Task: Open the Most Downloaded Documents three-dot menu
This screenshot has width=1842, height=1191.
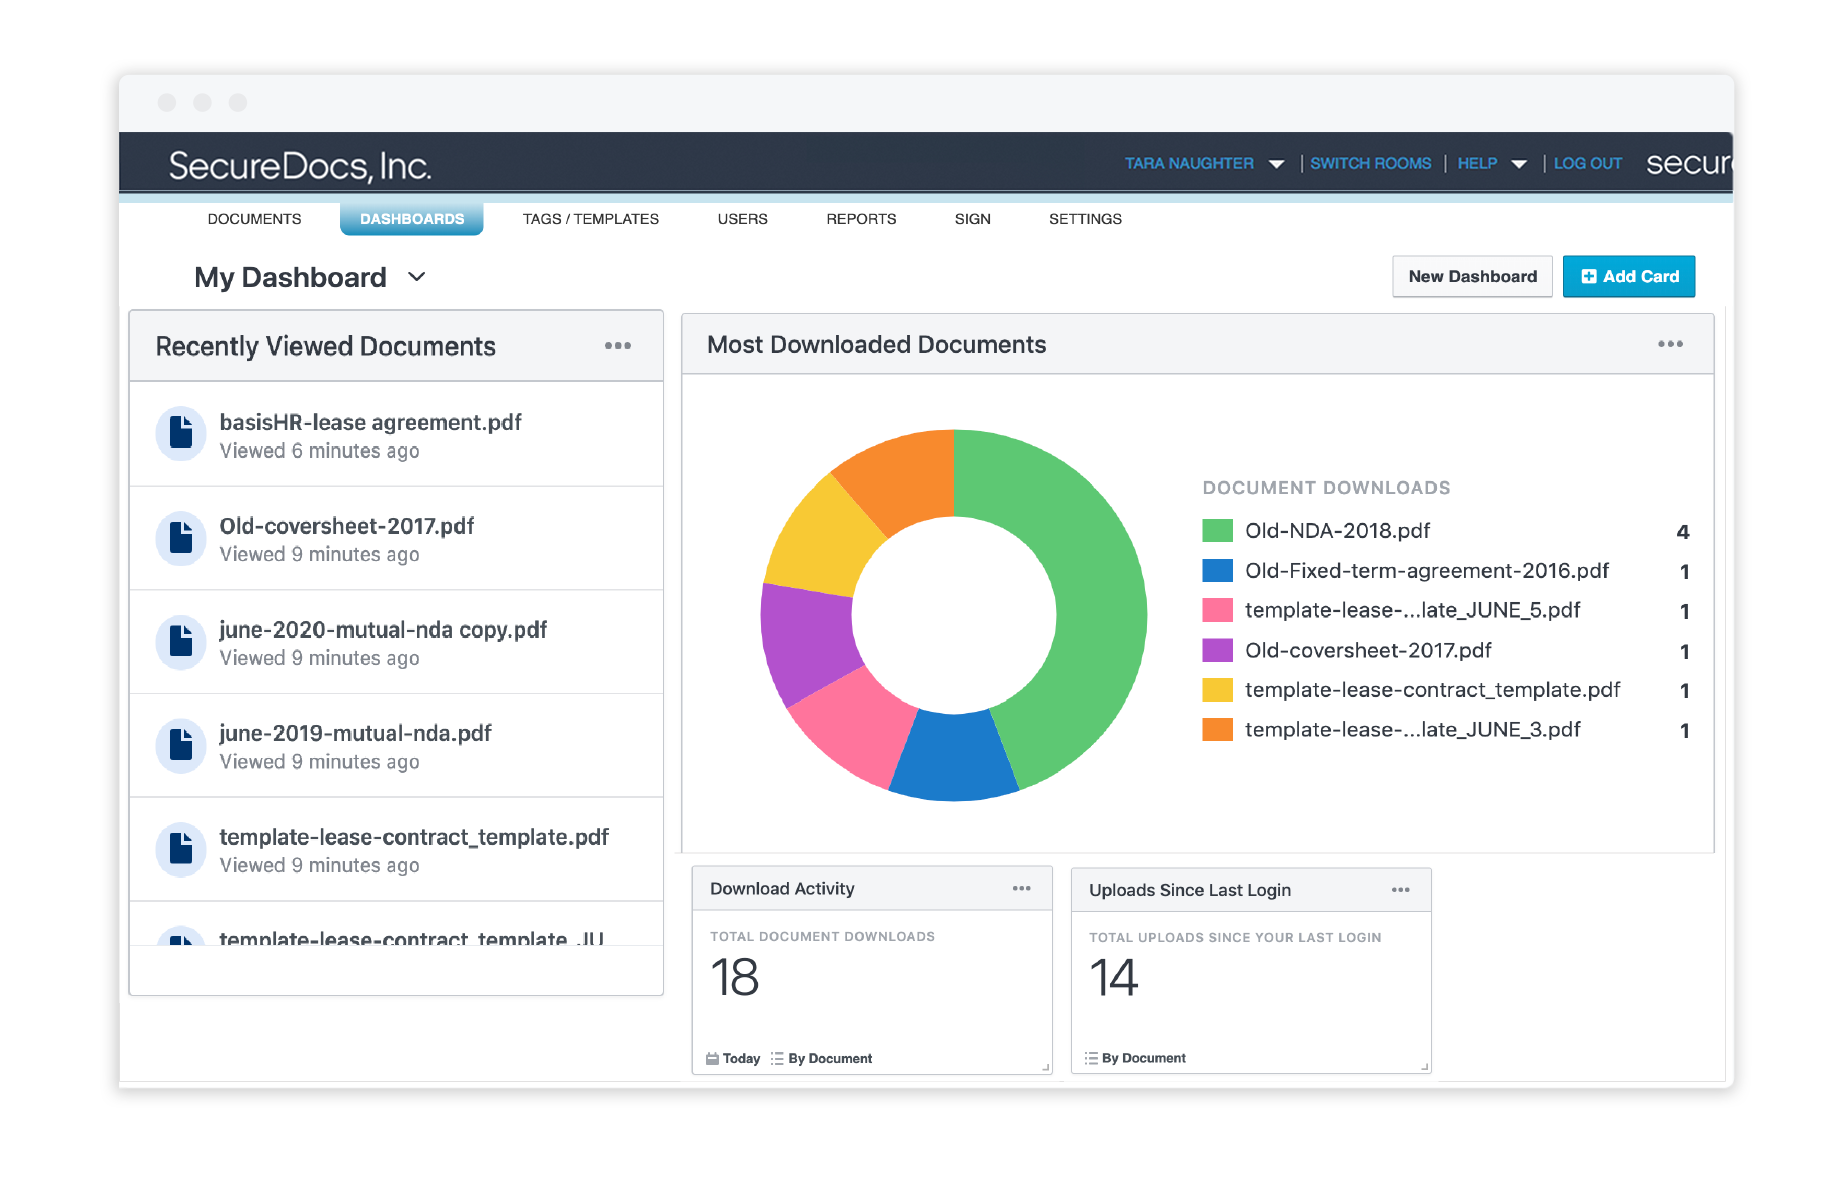Action: 1669,344
